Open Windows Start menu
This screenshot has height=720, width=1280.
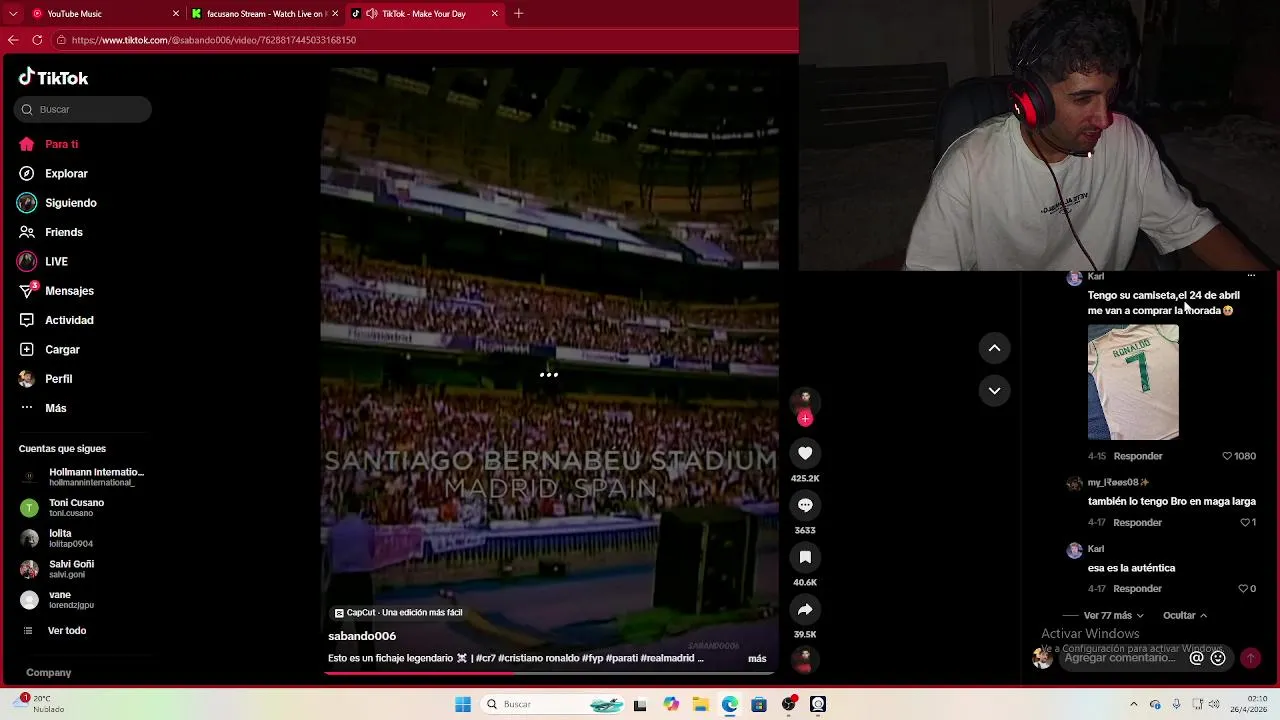coord(462,704)
